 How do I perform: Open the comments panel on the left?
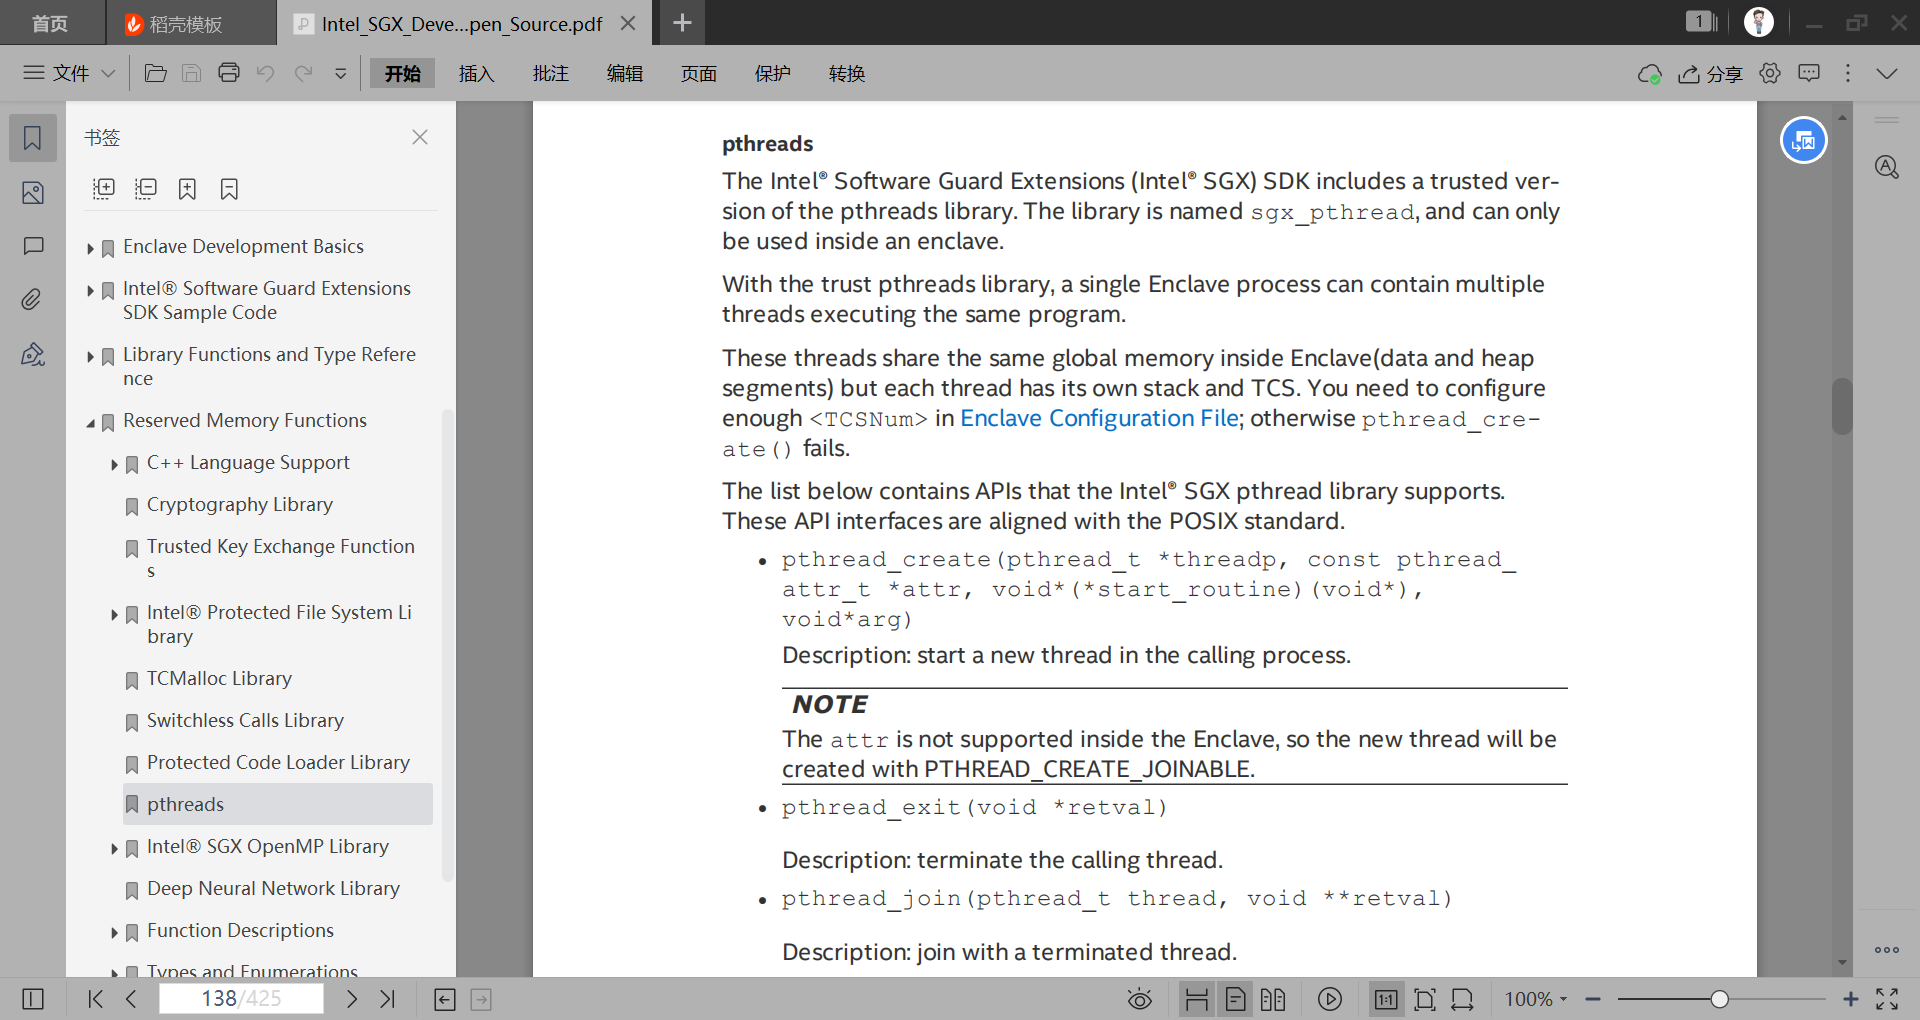(x=32, y=247)
